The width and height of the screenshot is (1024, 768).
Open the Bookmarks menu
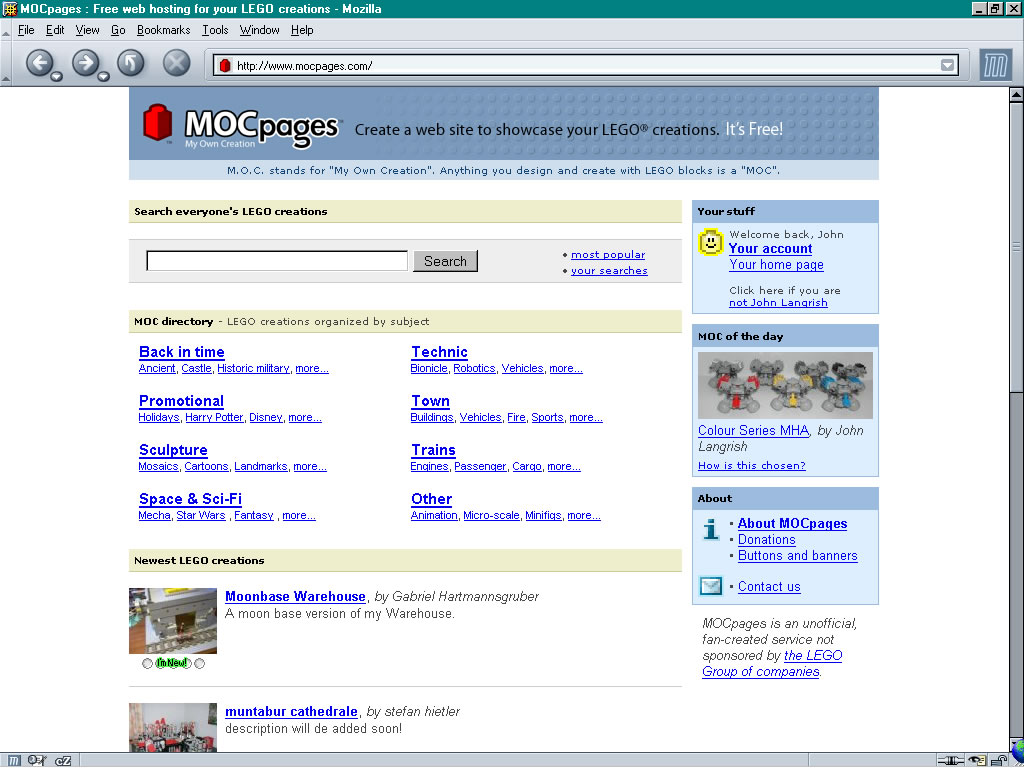tap(163, 30)
